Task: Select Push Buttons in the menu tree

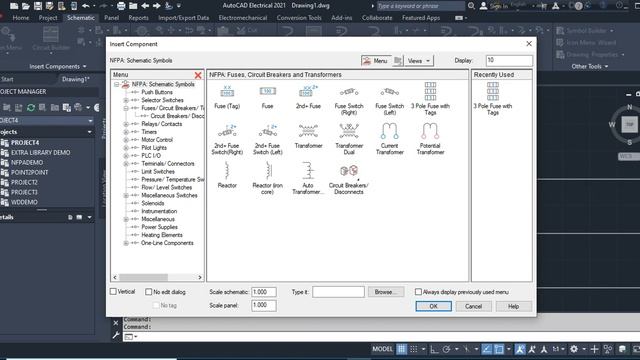Action: (x=157, y=92)
